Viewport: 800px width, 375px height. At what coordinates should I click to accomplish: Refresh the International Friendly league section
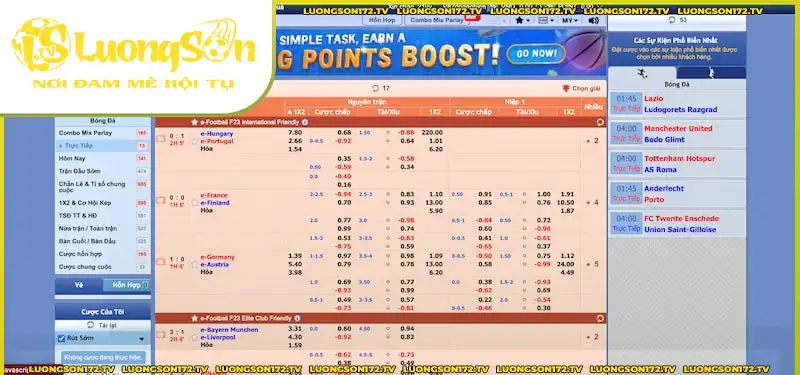pos(599,122)
